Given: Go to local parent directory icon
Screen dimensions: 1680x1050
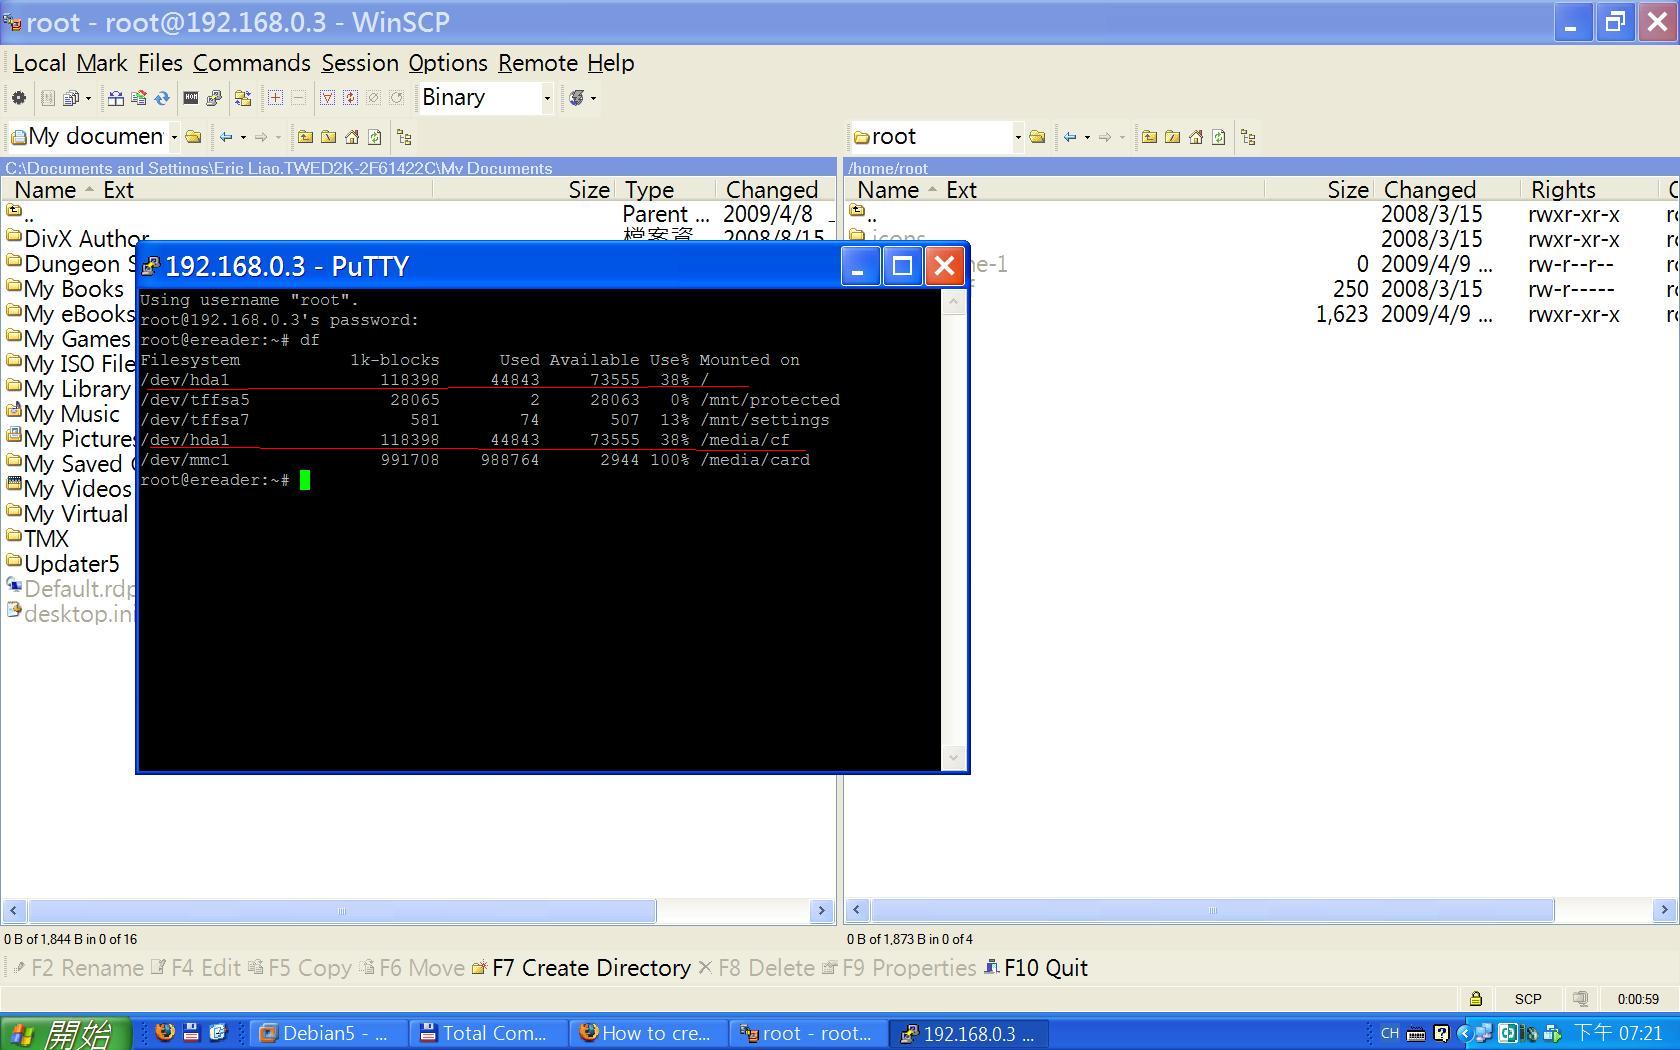Looking at the screenshot, I should pos(305,137).
